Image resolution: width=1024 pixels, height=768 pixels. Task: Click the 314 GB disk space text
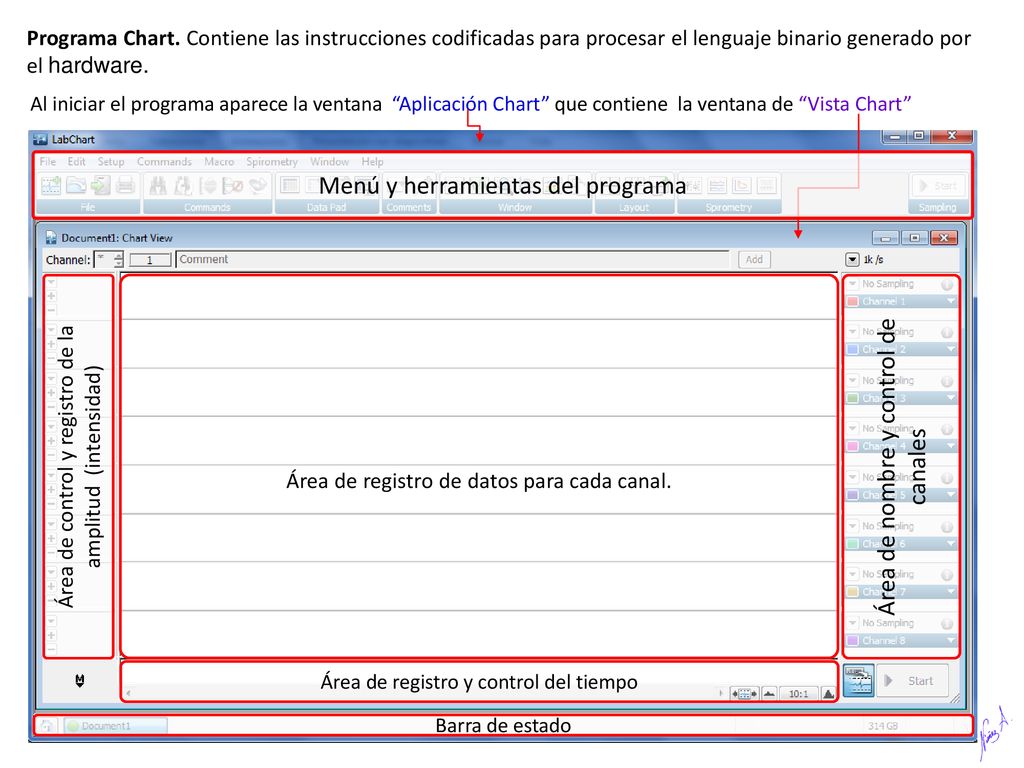(x=882, y=726)
